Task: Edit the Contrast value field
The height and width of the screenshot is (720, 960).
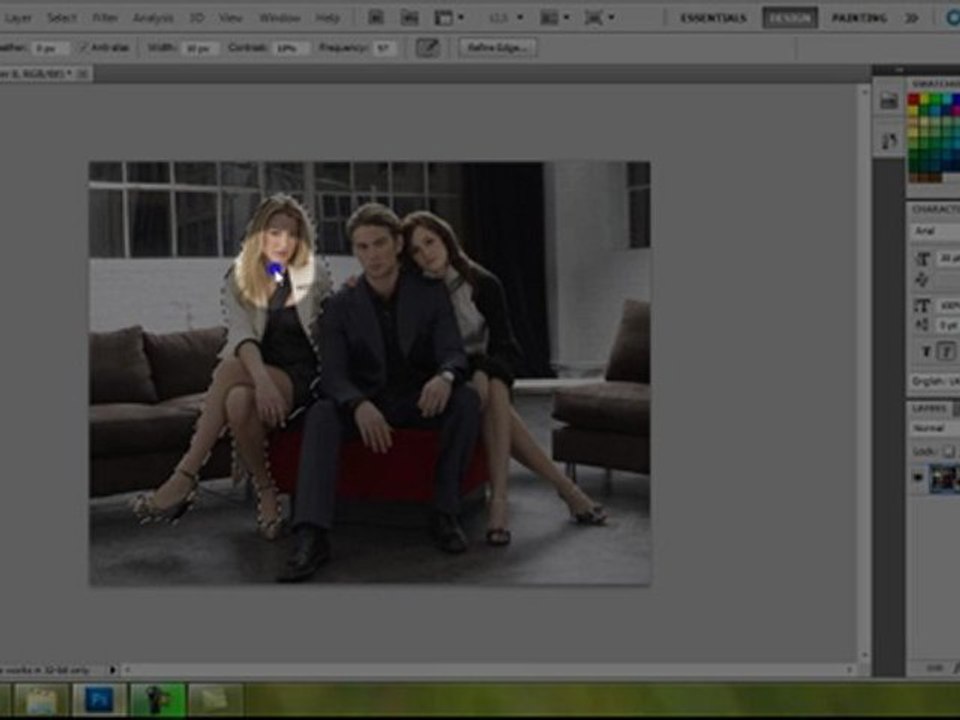Action: pyautogui.click(x=290, y=48)
